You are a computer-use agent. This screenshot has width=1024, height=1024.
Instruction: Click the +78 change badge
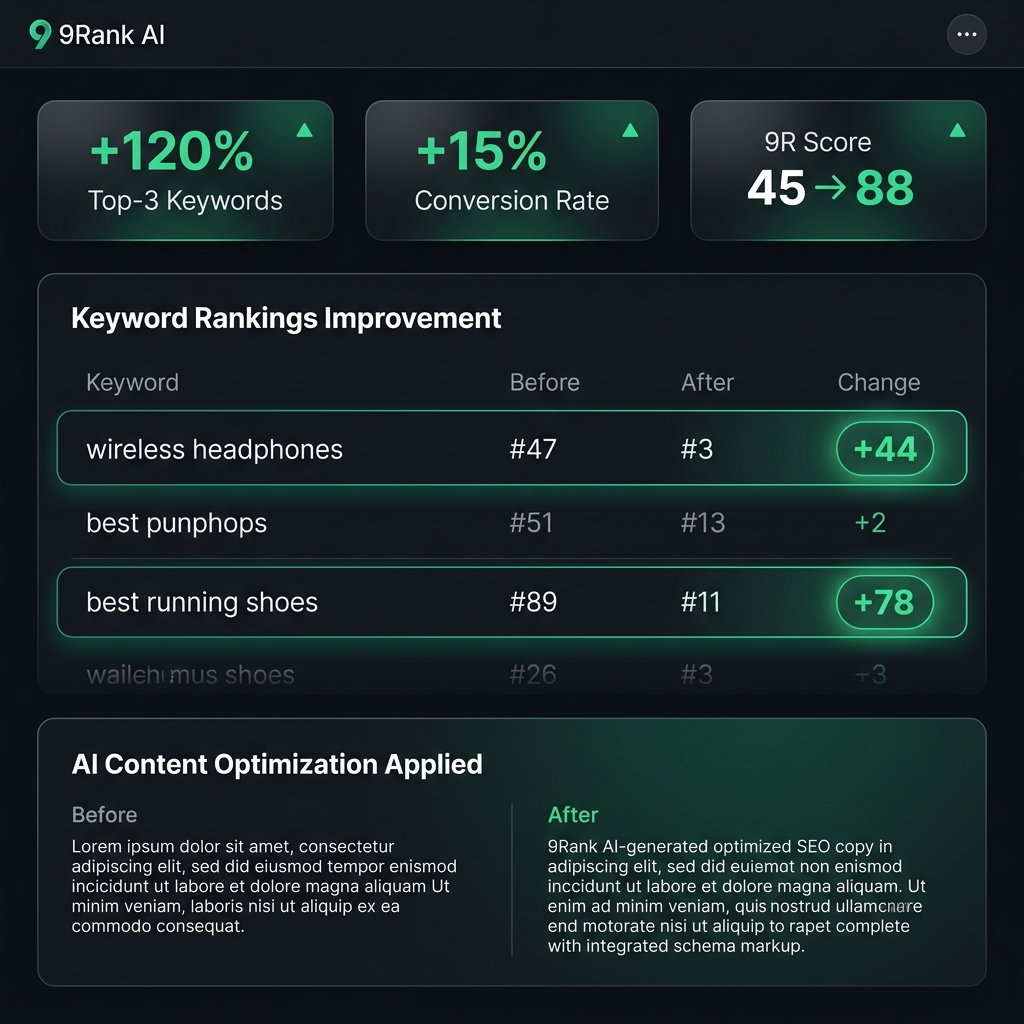tap(885, 602)
